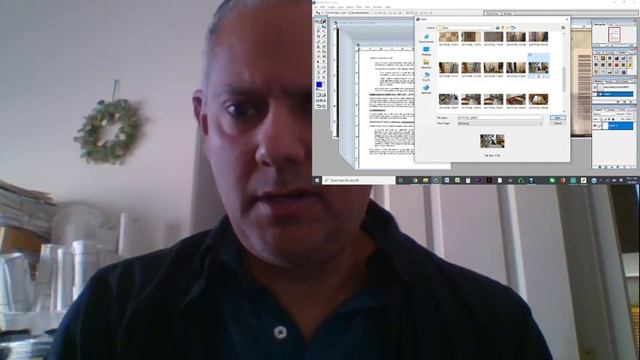Open the Edit menu in Photoshop

[x=322, y=7]
